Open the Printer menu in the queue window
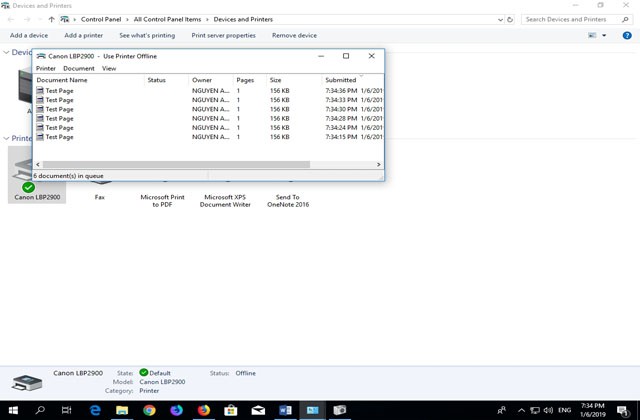 click(46, 68)
